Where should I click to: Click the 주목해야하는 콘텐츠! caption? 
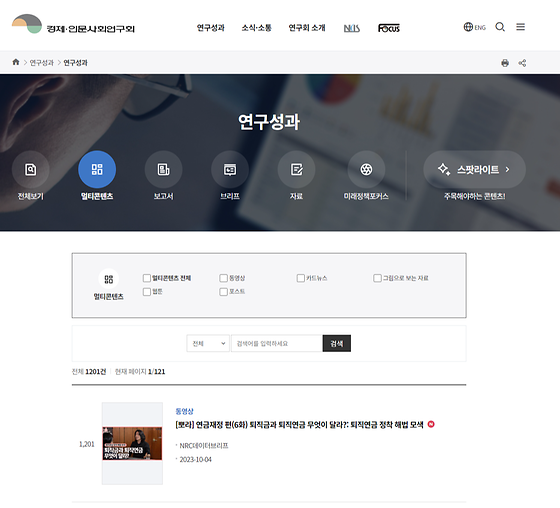pyautogui.click(x=475, y=196)
